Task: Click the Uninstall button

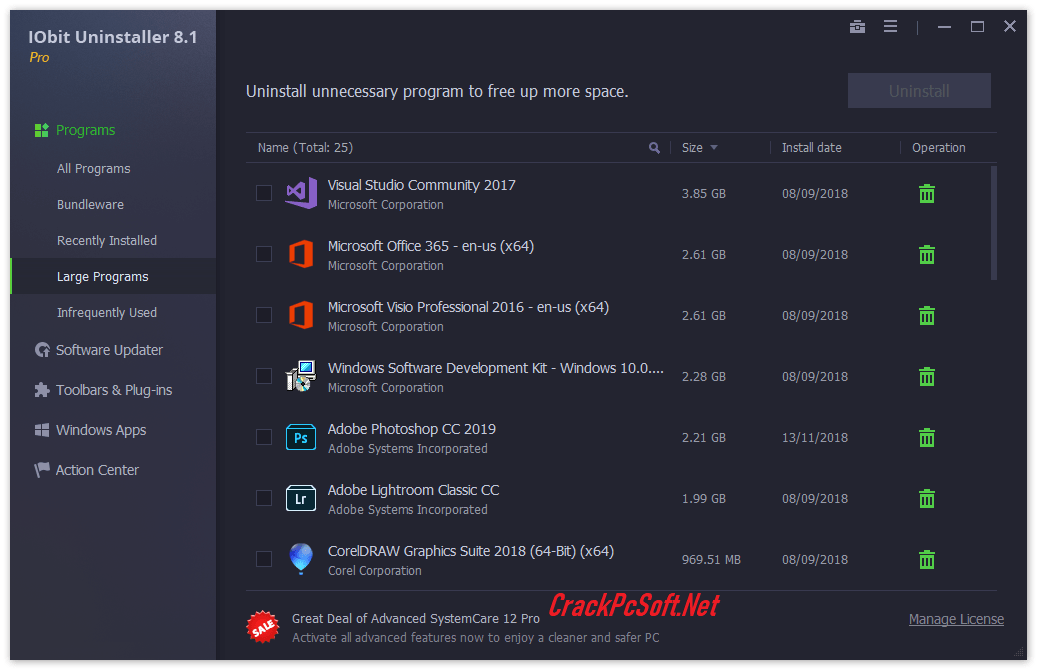Action: coord(919,91)
